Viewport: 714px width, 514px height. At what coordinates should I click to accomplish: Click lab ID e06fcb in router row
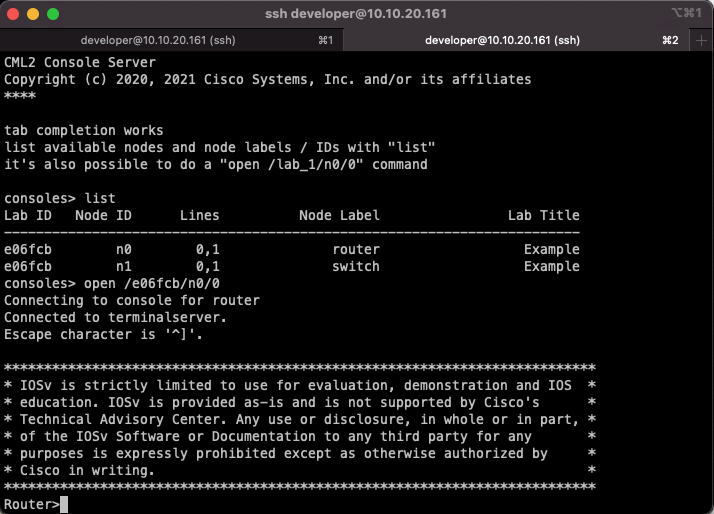point(28,249)
